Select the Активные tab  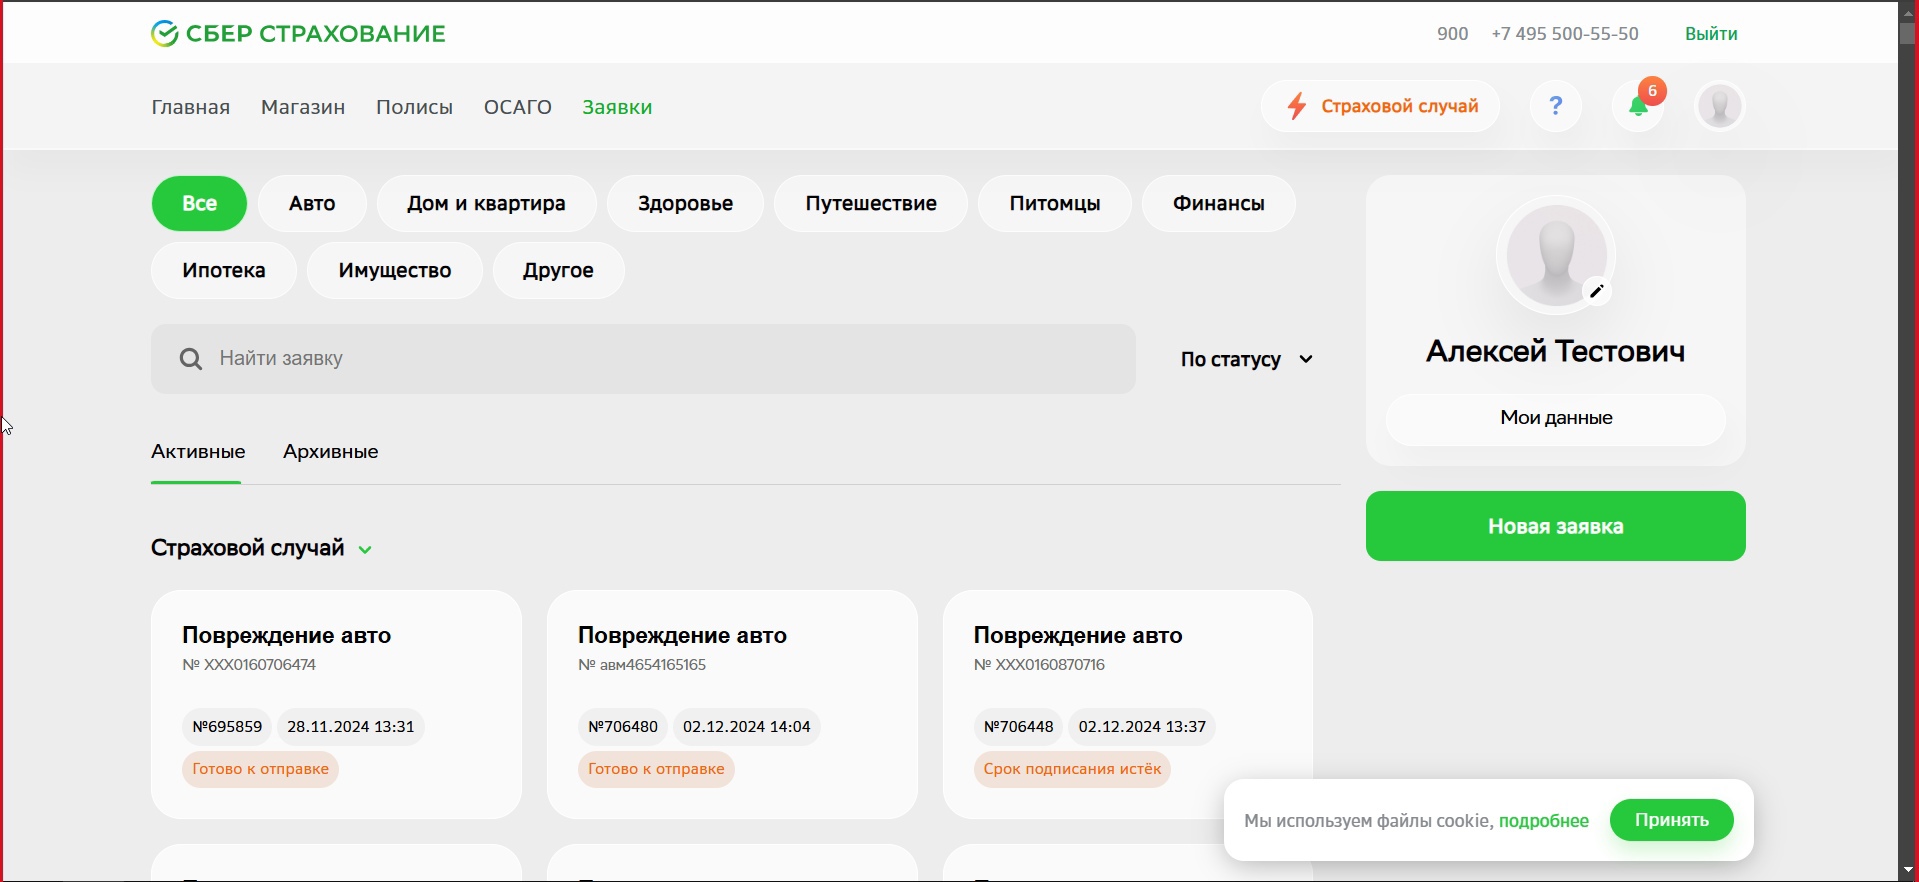198,453
